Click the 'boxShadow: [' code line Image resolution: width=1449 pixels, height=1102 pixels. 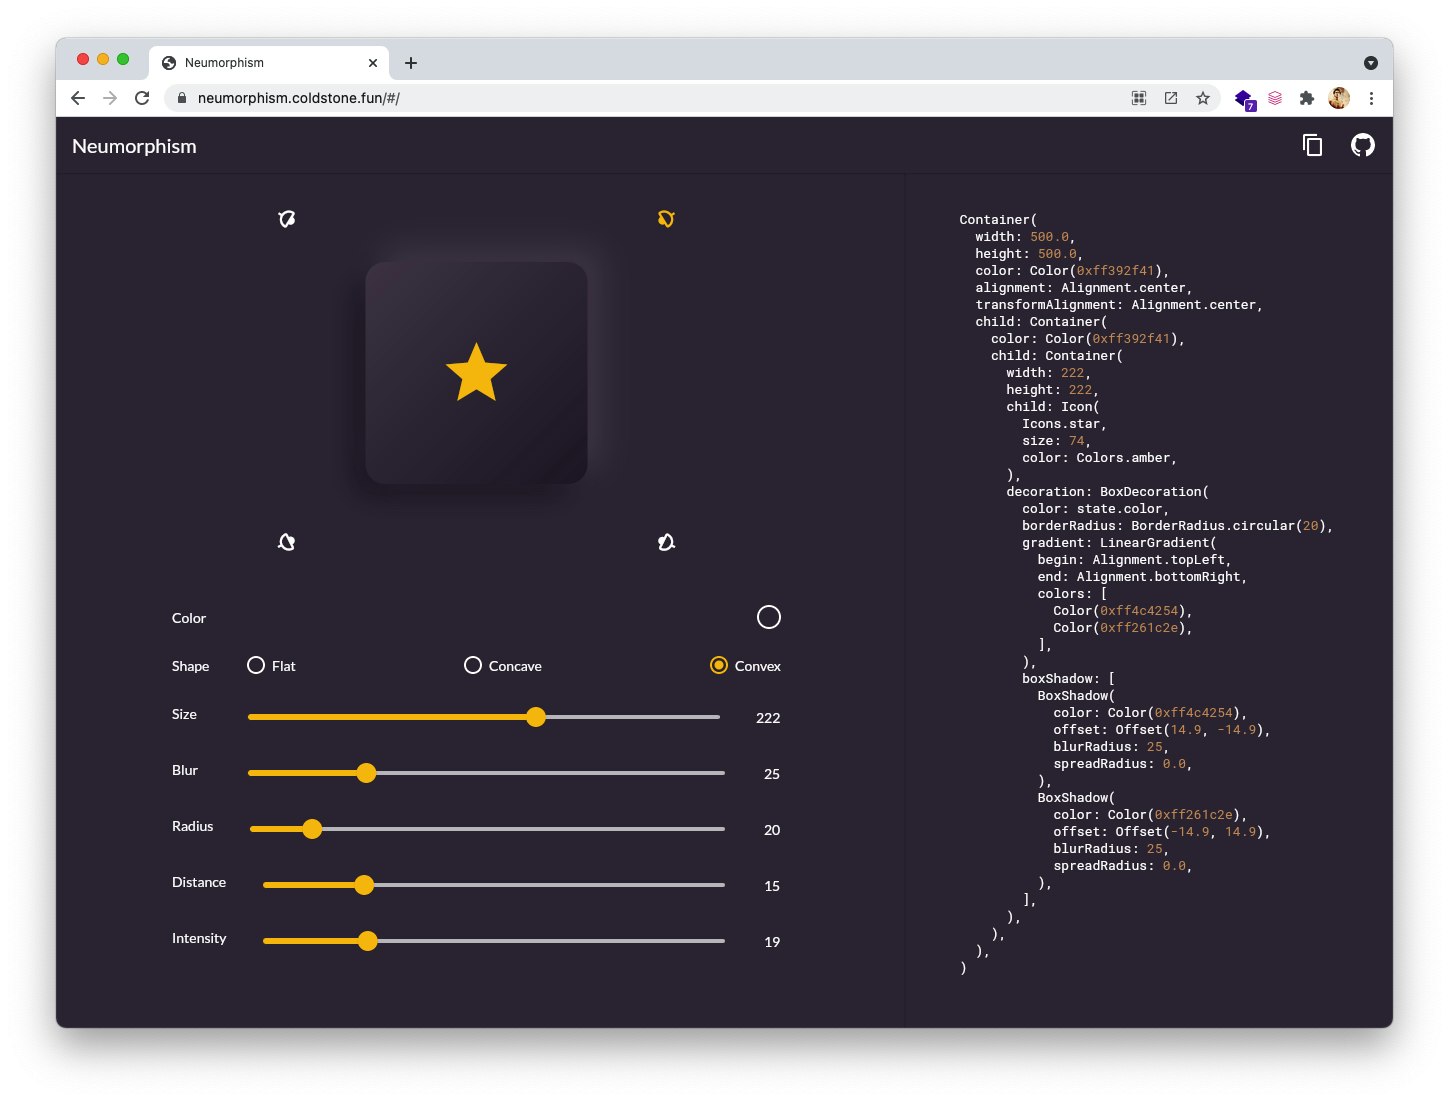[x=1068, y=679]
